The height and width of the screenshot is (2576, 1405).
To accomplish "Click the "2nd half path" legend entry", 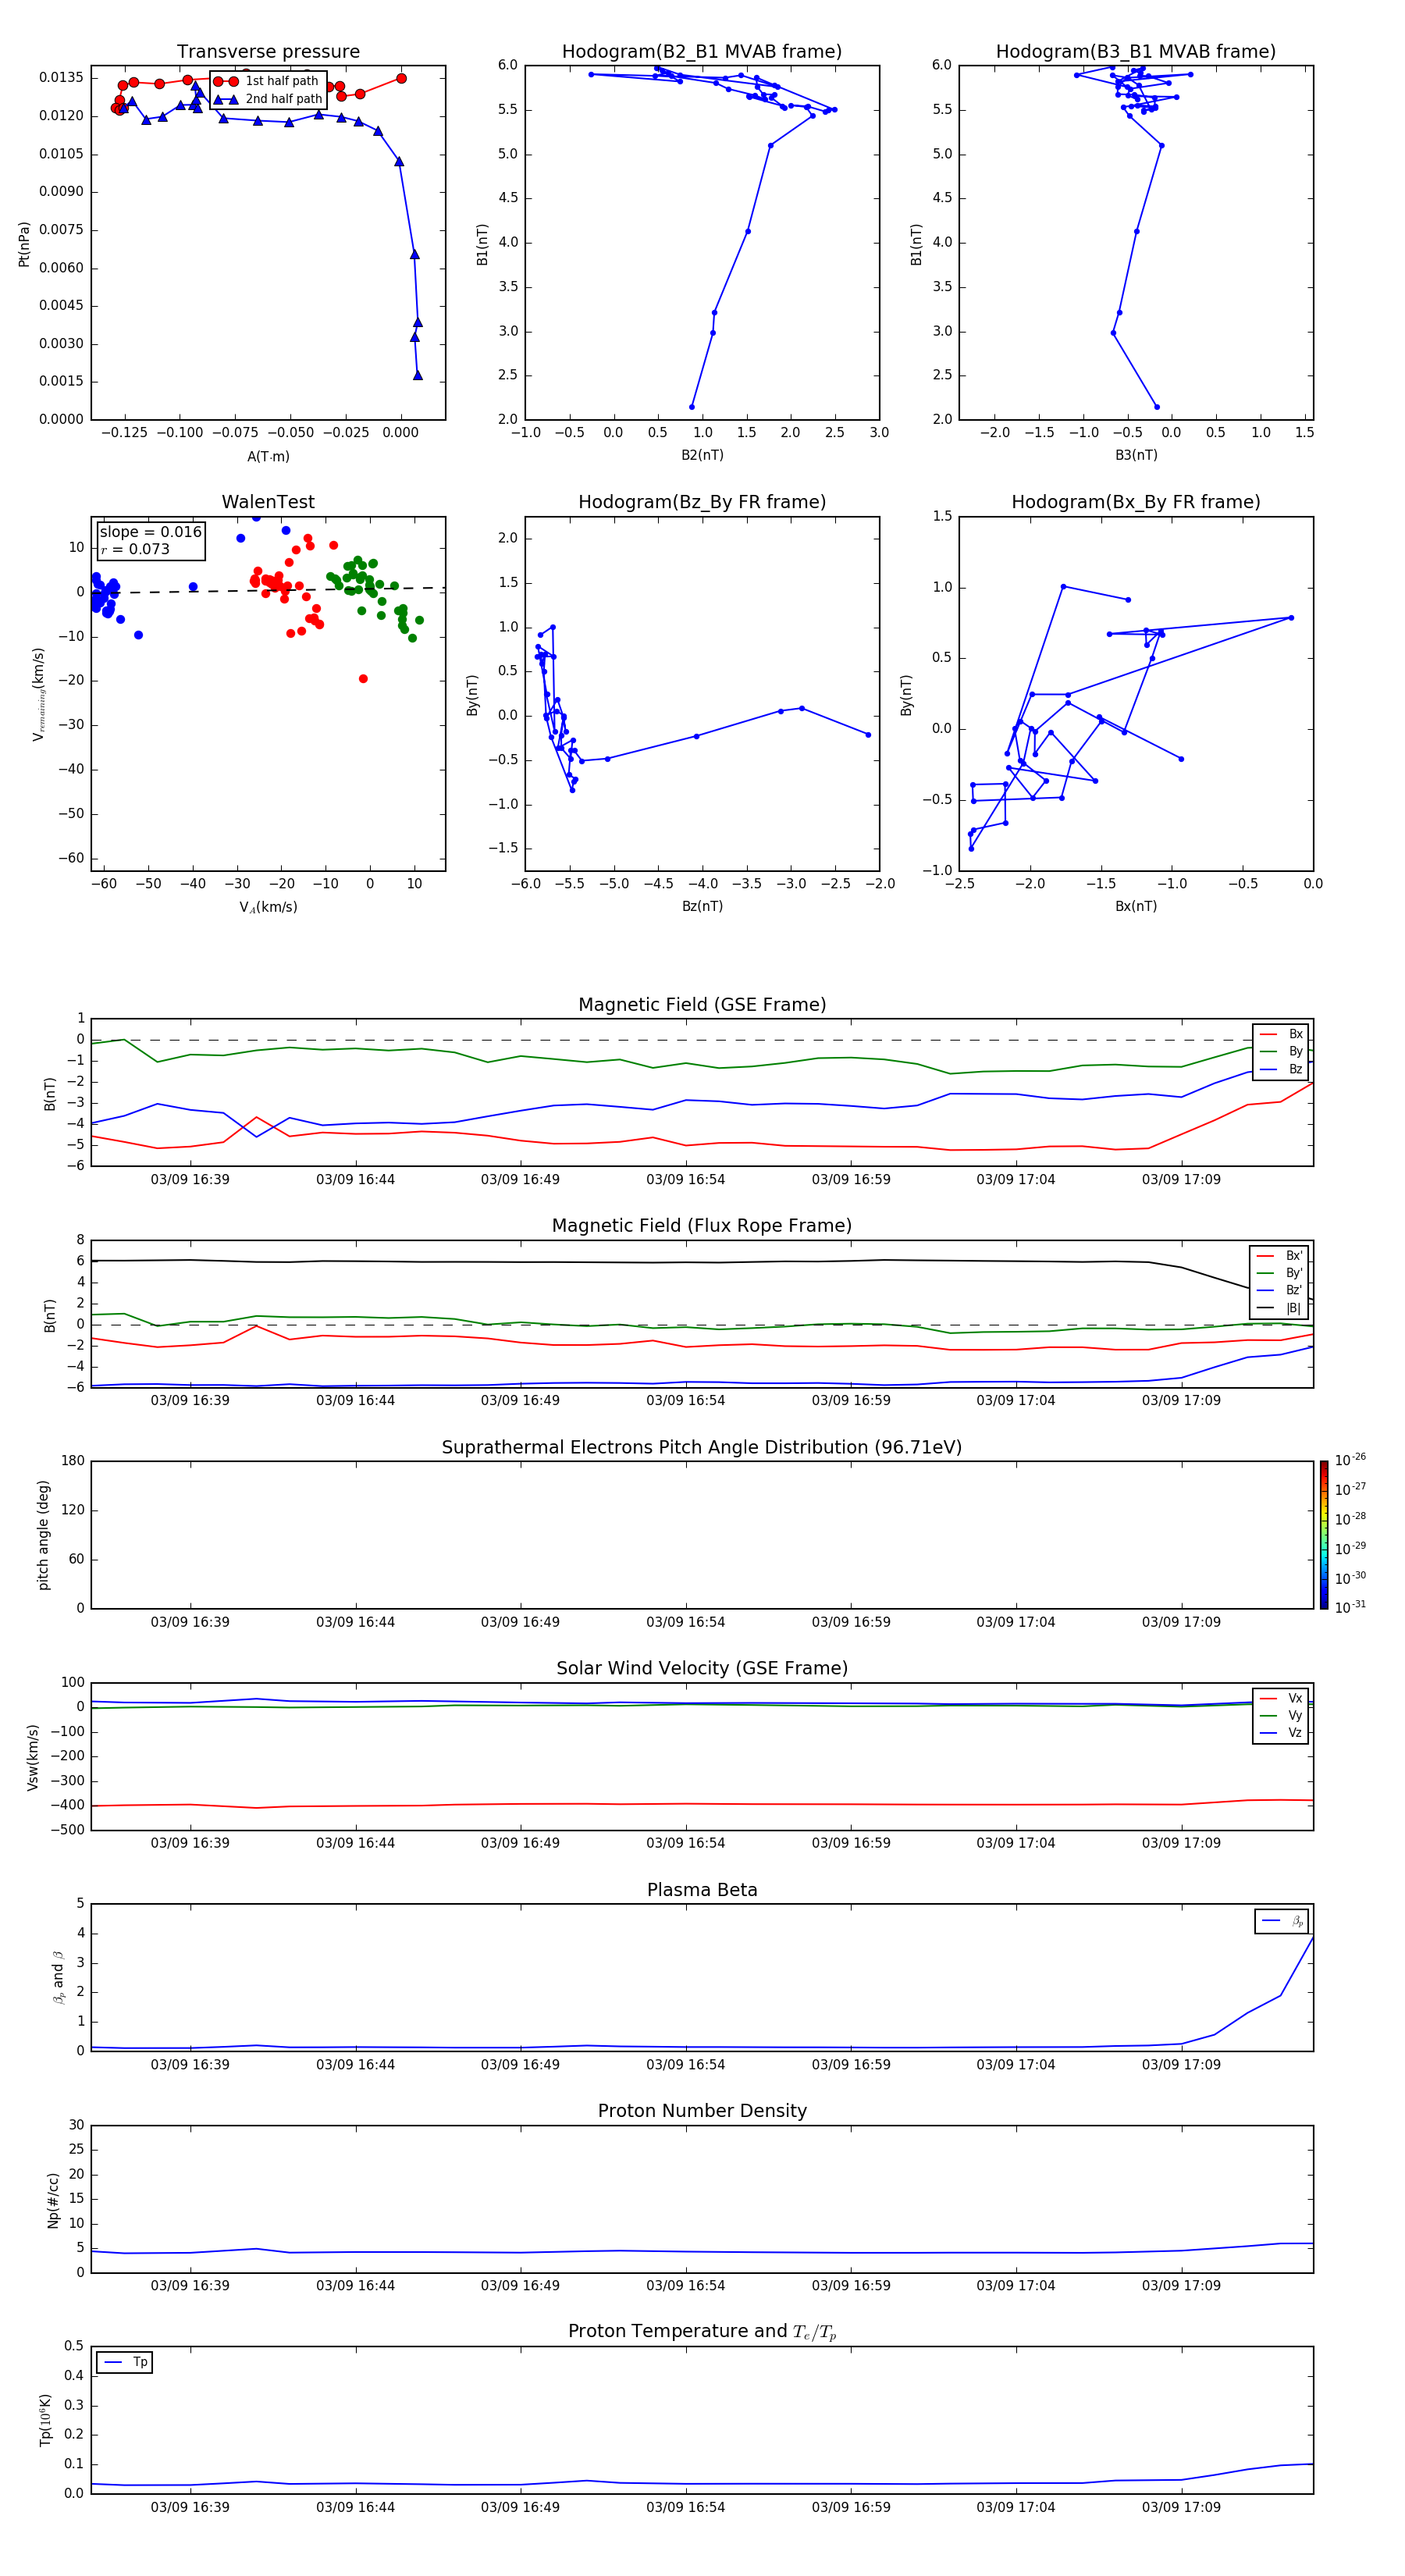I will pyautogui.click(x=268, y=99).
